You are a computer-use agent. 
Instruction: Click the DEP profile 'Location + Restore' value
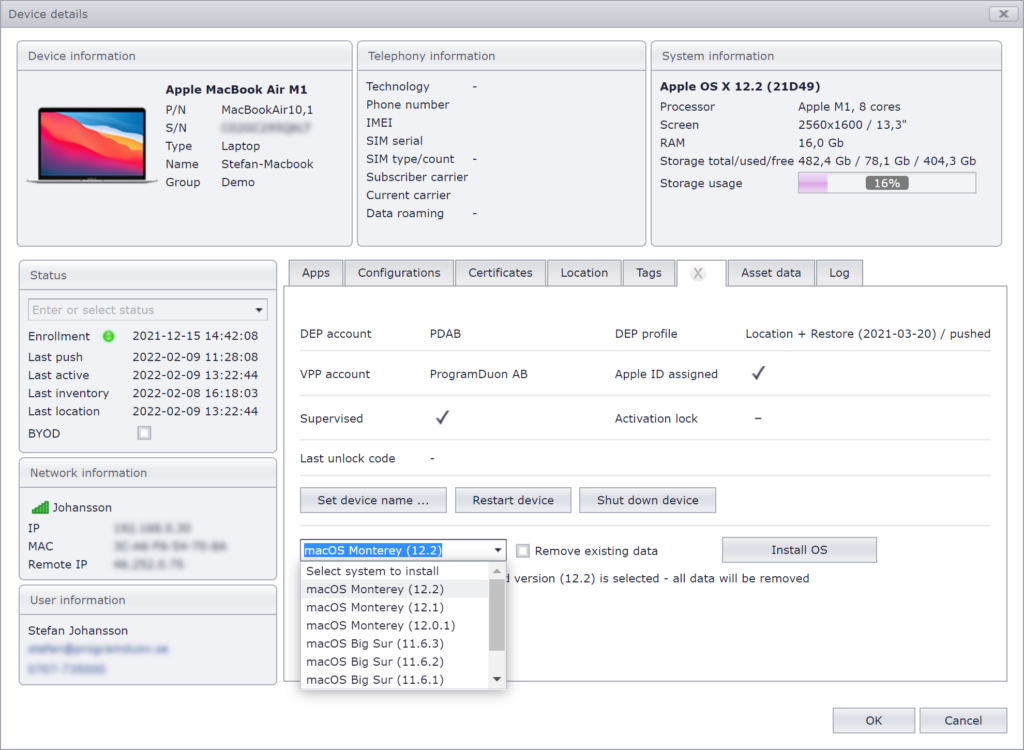tap(868, 334)
